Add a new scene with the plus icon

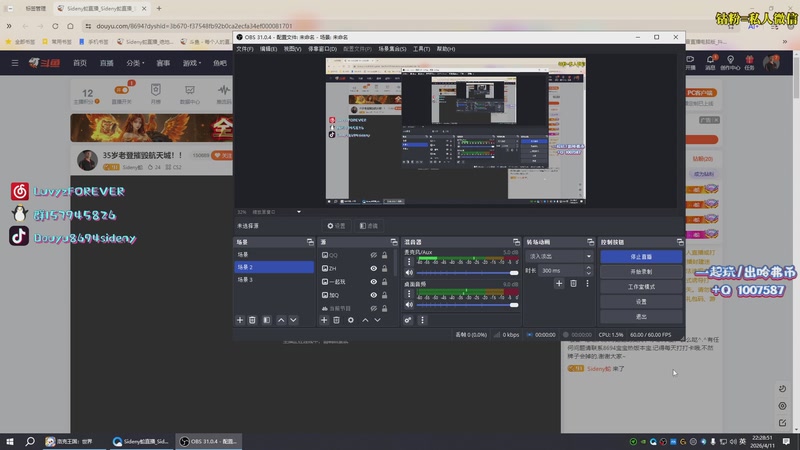240,320
